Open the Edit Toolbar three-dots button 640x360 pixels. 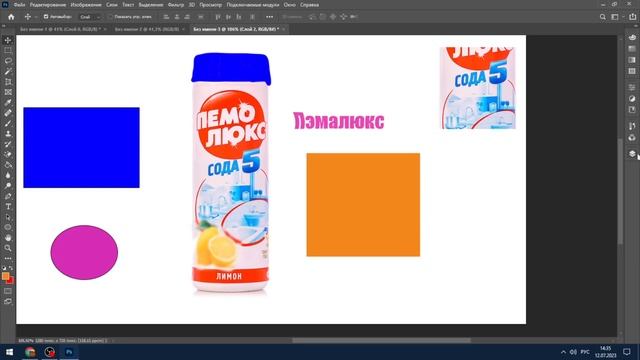(8, 258)
